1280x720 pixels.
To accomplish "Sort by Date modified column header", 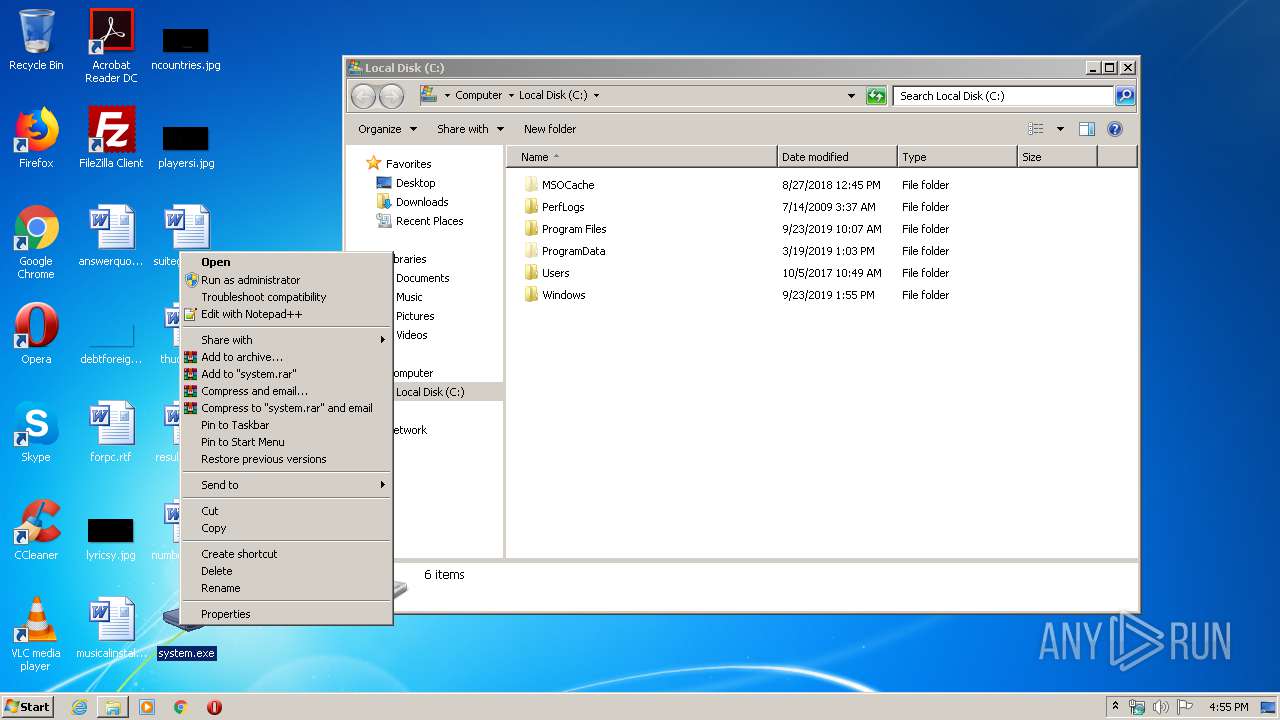I will tap(837, 157).
